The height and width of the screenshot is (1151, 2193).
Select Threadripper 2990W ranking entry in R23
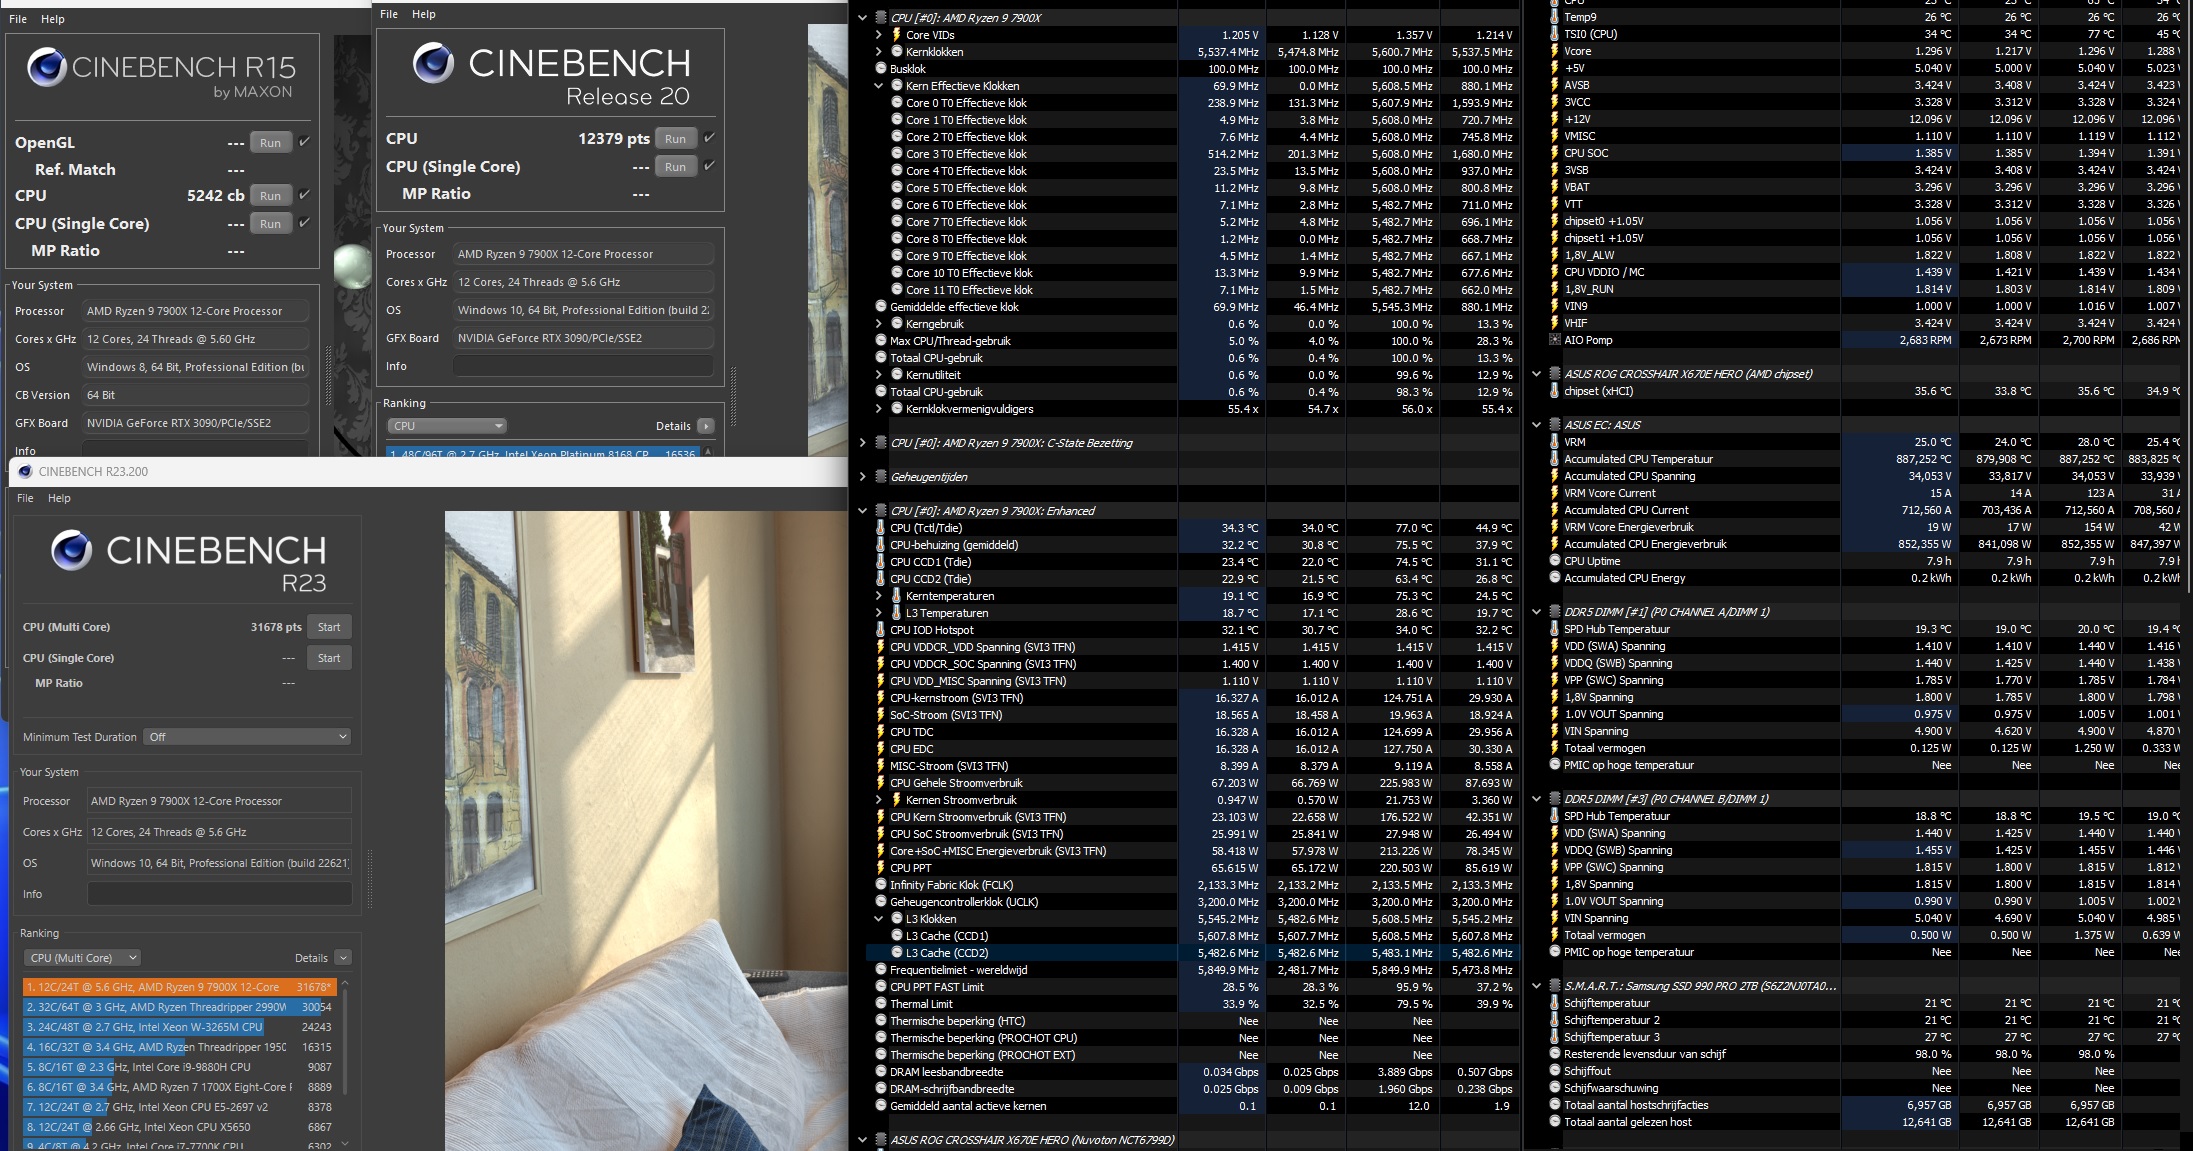coord(179,1007)
